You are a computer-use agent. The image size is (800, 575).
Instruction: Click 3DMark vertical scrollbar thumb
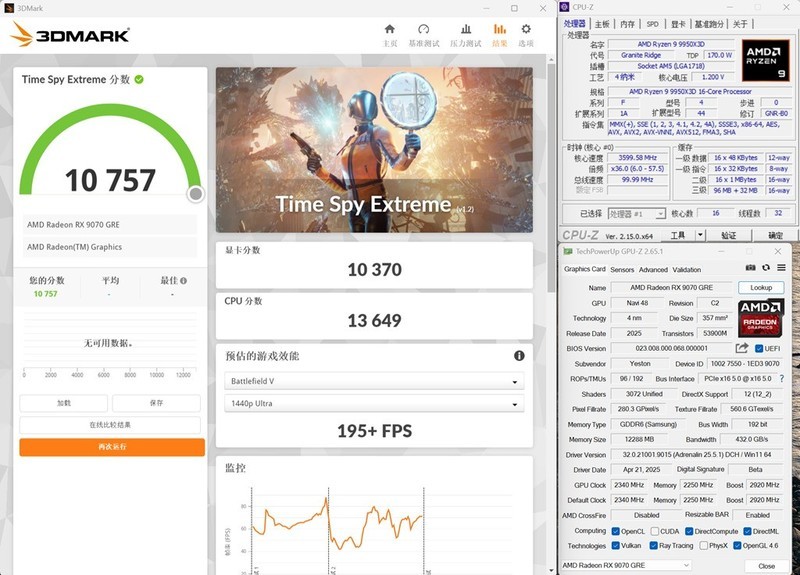[x=551, y=179]
